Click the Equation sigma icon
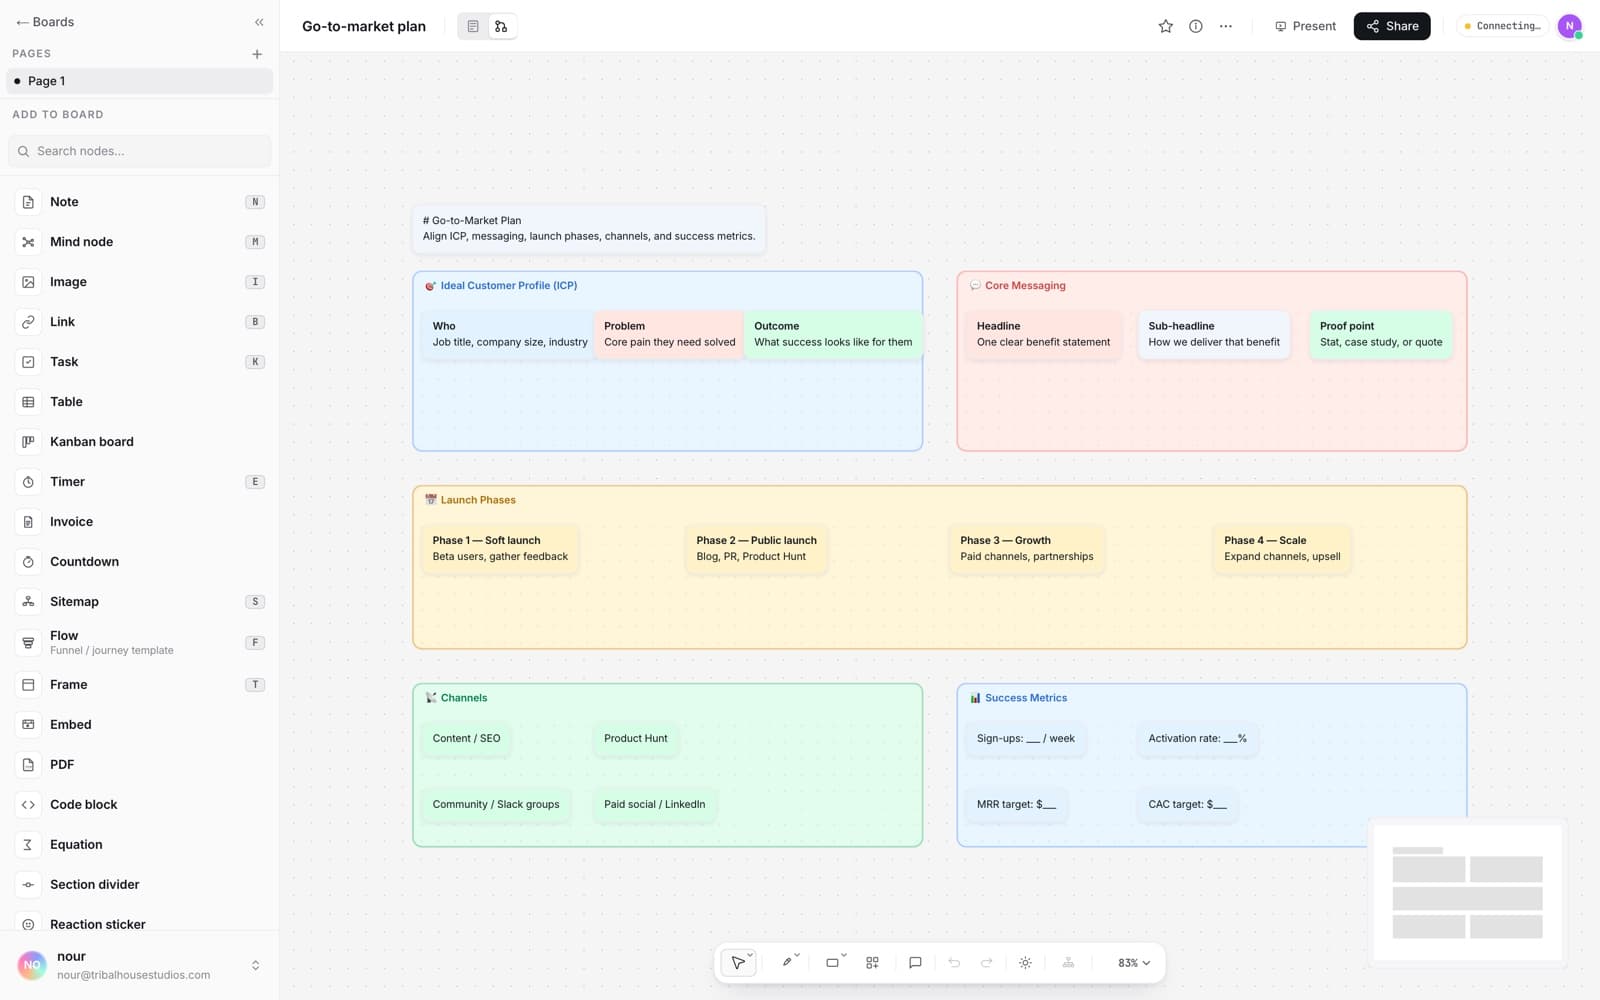This screenshot has height=1000, width=1600. tap(28, 845)
